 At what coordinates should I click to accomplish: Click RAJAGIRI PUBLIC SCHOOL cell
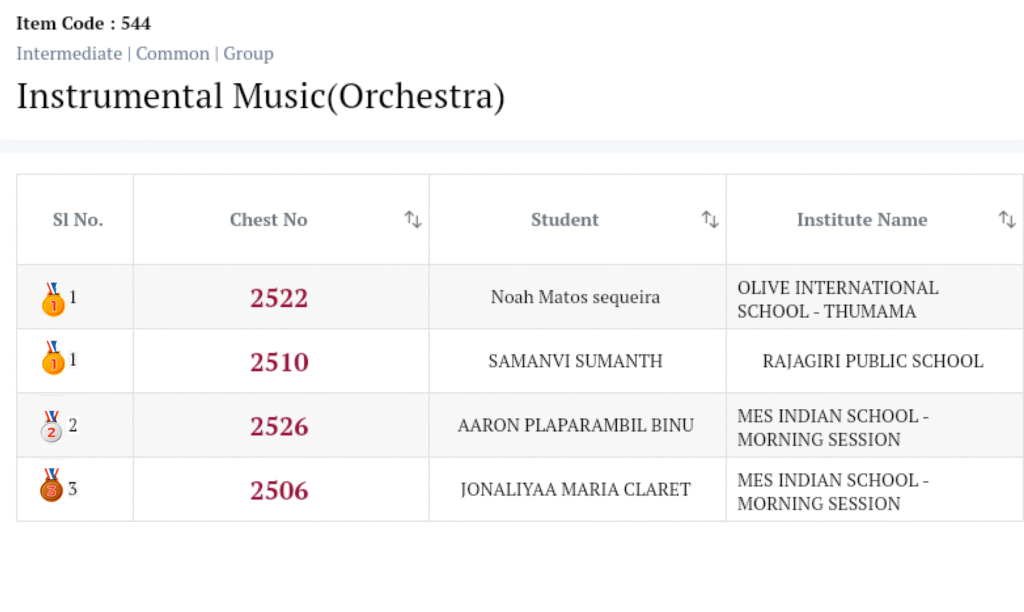872,361
